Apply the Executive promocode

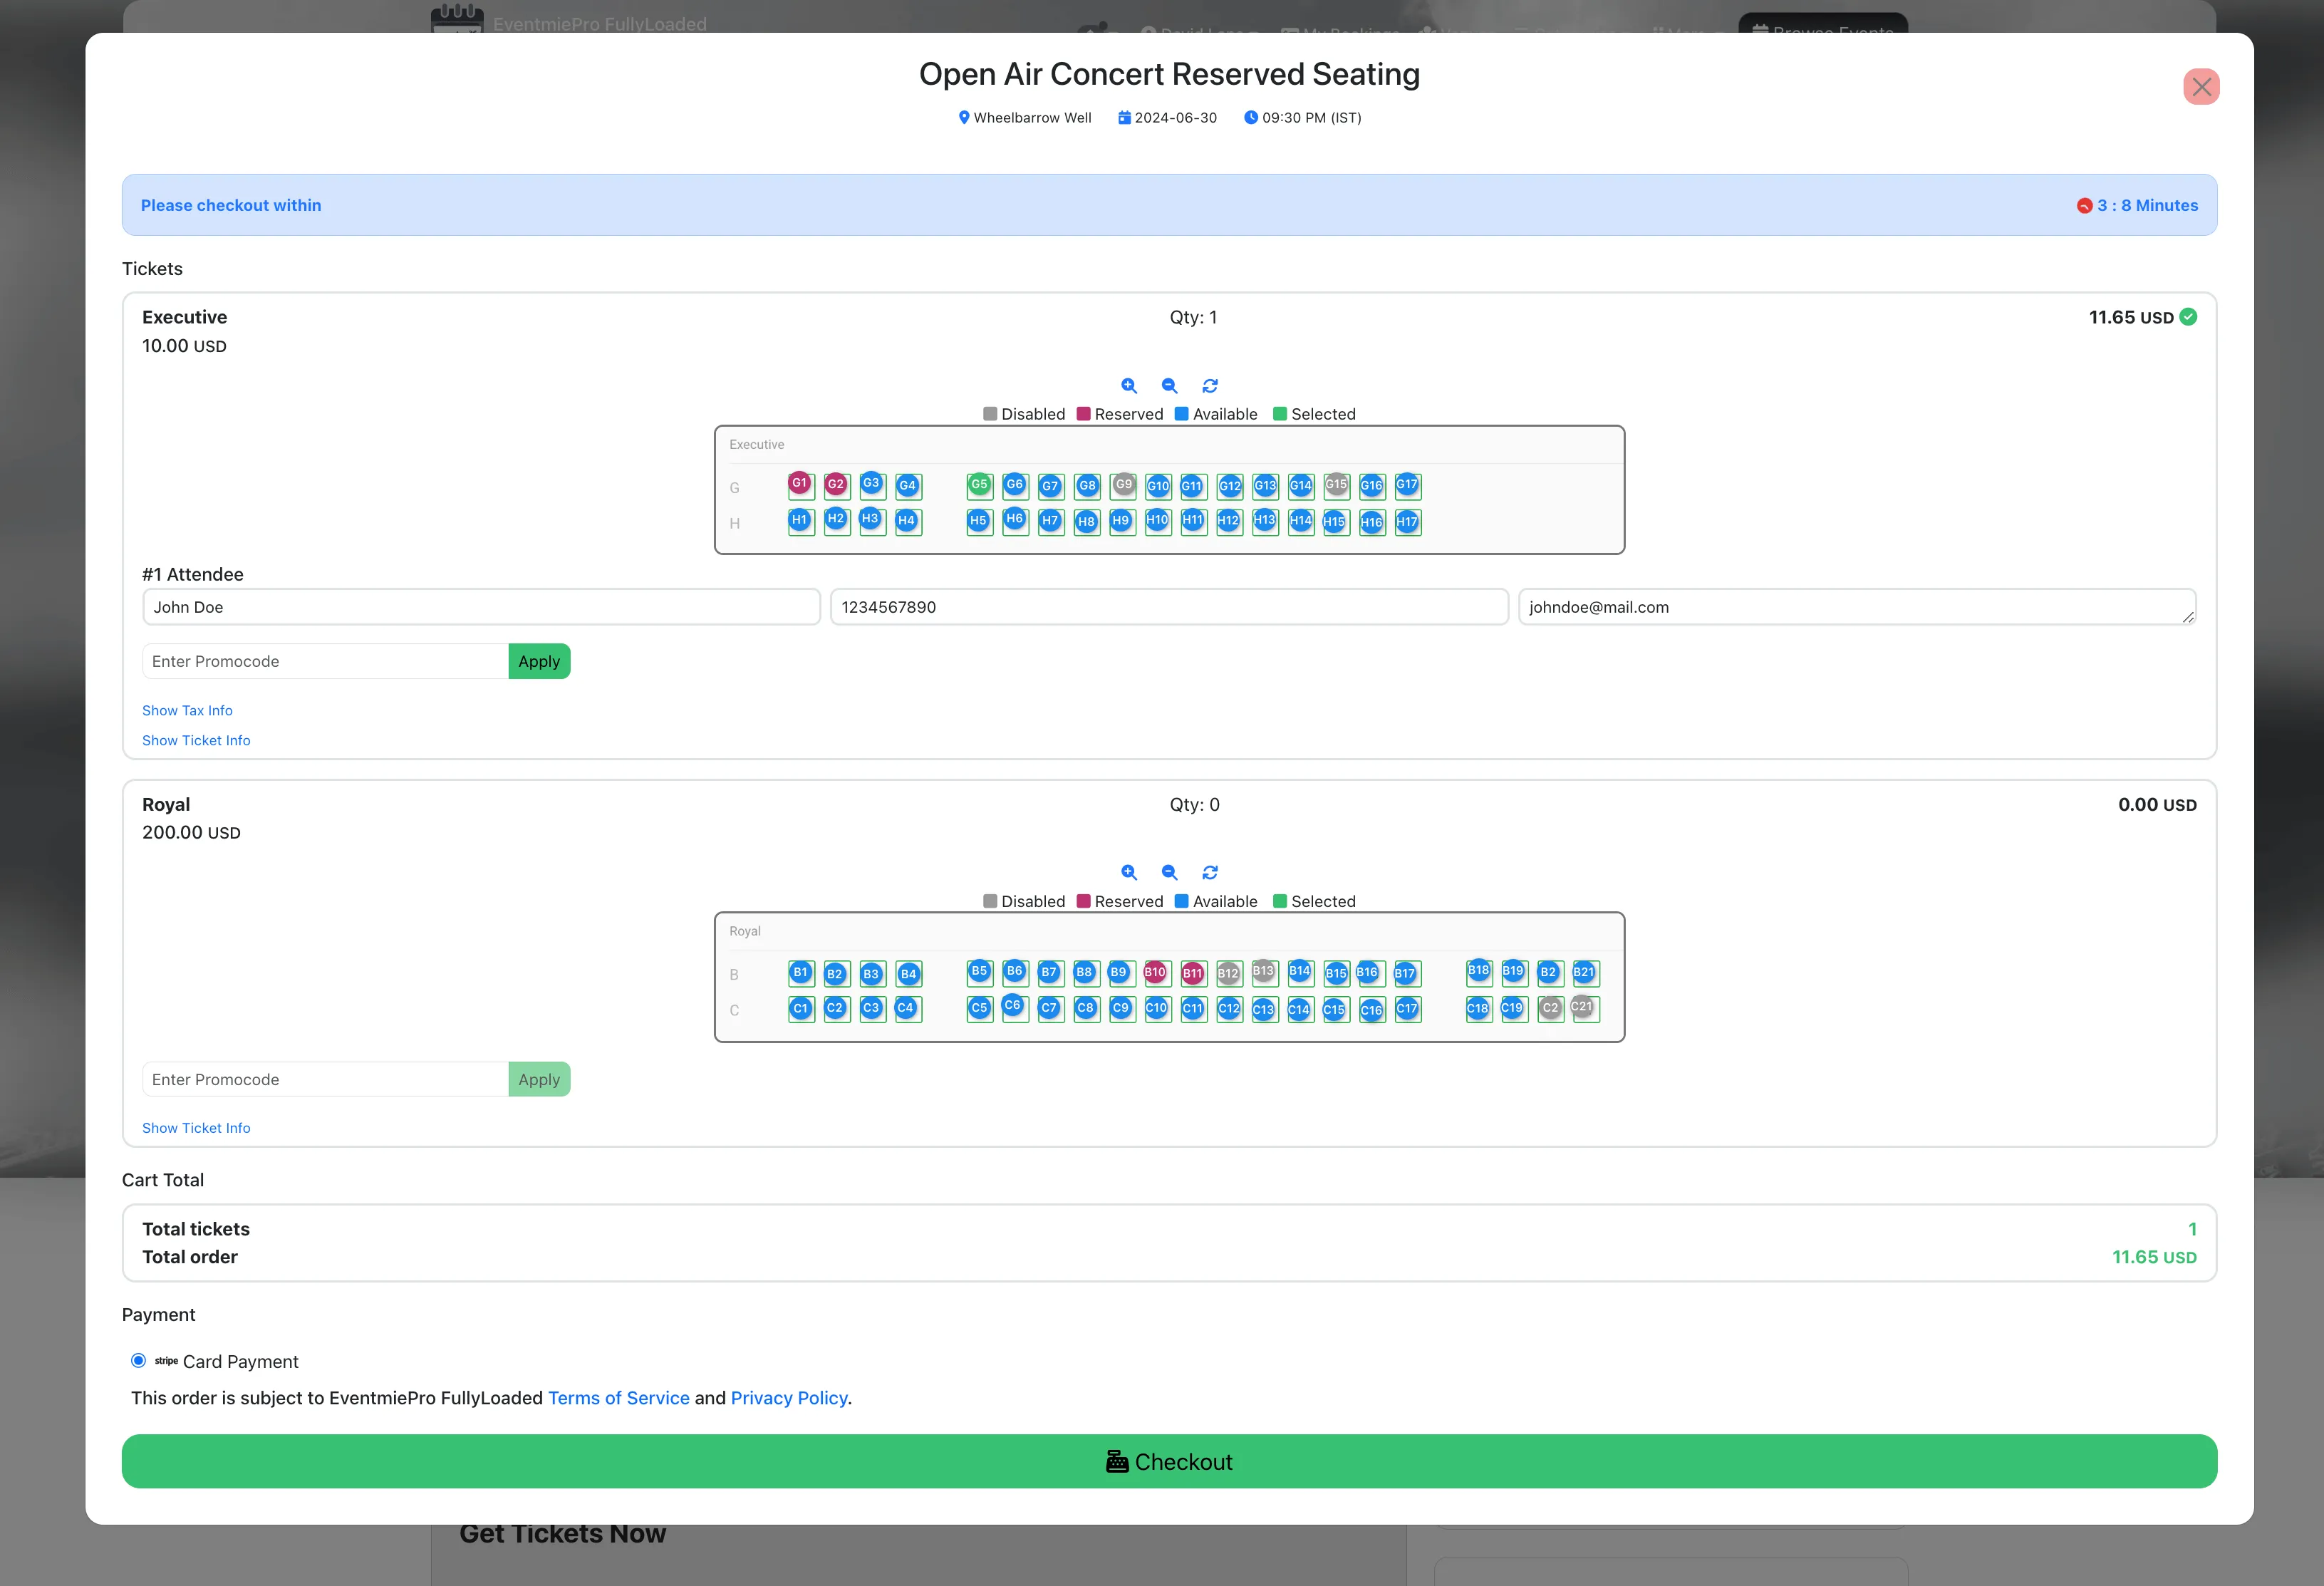pyautogui.click(x=539, y=661)
